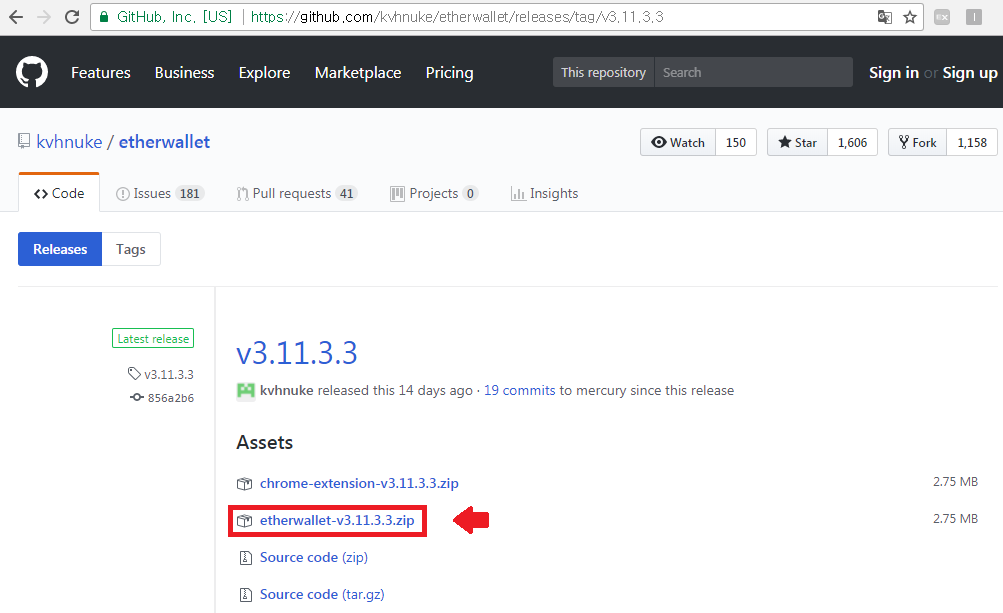The height and width of the screenshot is (613, 1003).
Task: Select the Tags button
Action: [x=130, y=249]
